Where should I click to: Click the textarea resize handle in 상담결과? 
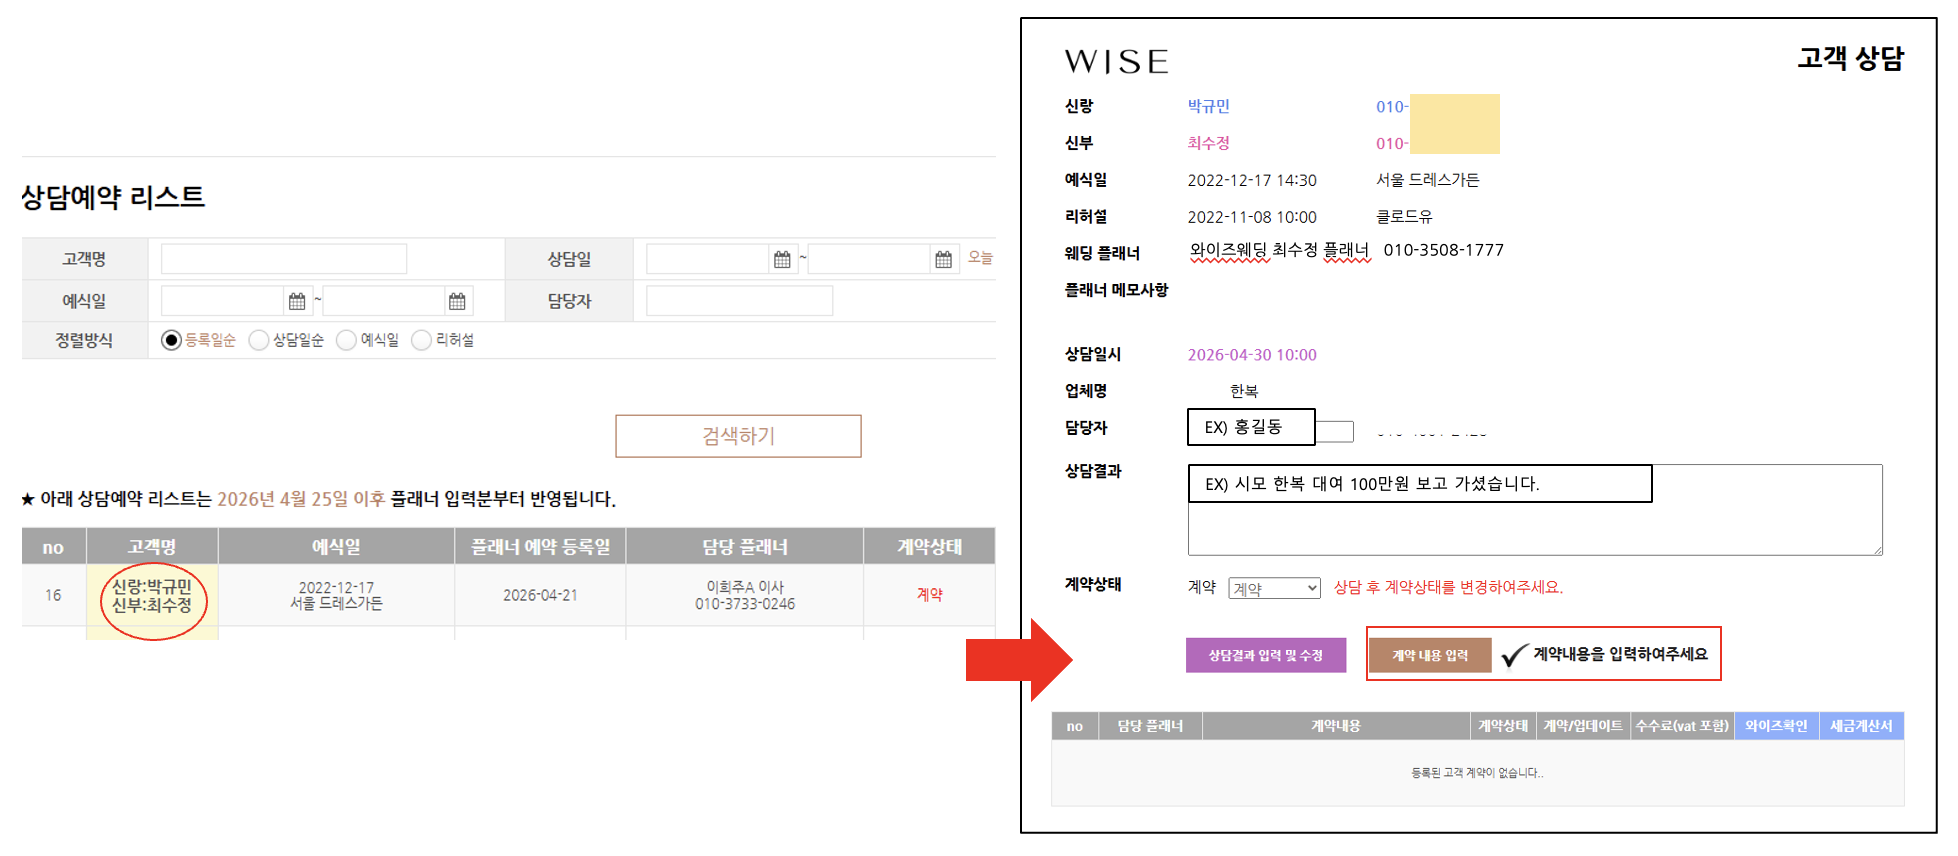point(1876,549)
